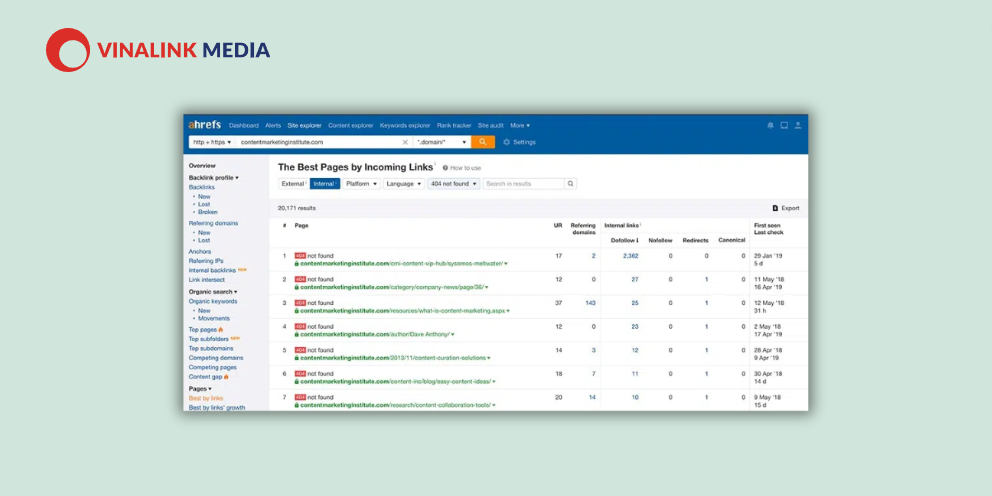Click lock icon of what-is-content-marketing URL

tap(297, 311)
